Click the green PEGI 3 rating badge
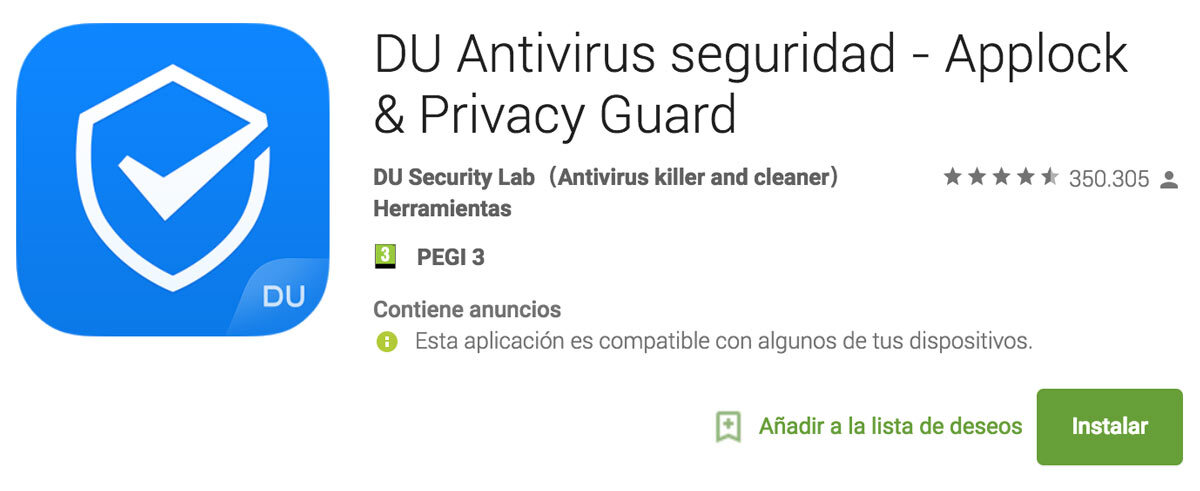The width and height of the screenshot is (1200, 491). coord(385,257)
